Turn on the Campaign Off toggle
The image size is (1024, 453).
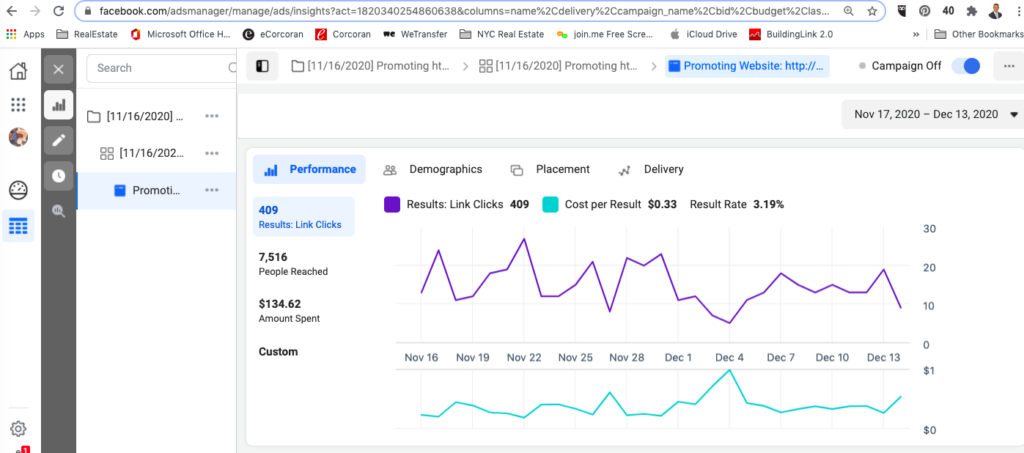pyautogui.click(x=967, y=66)
